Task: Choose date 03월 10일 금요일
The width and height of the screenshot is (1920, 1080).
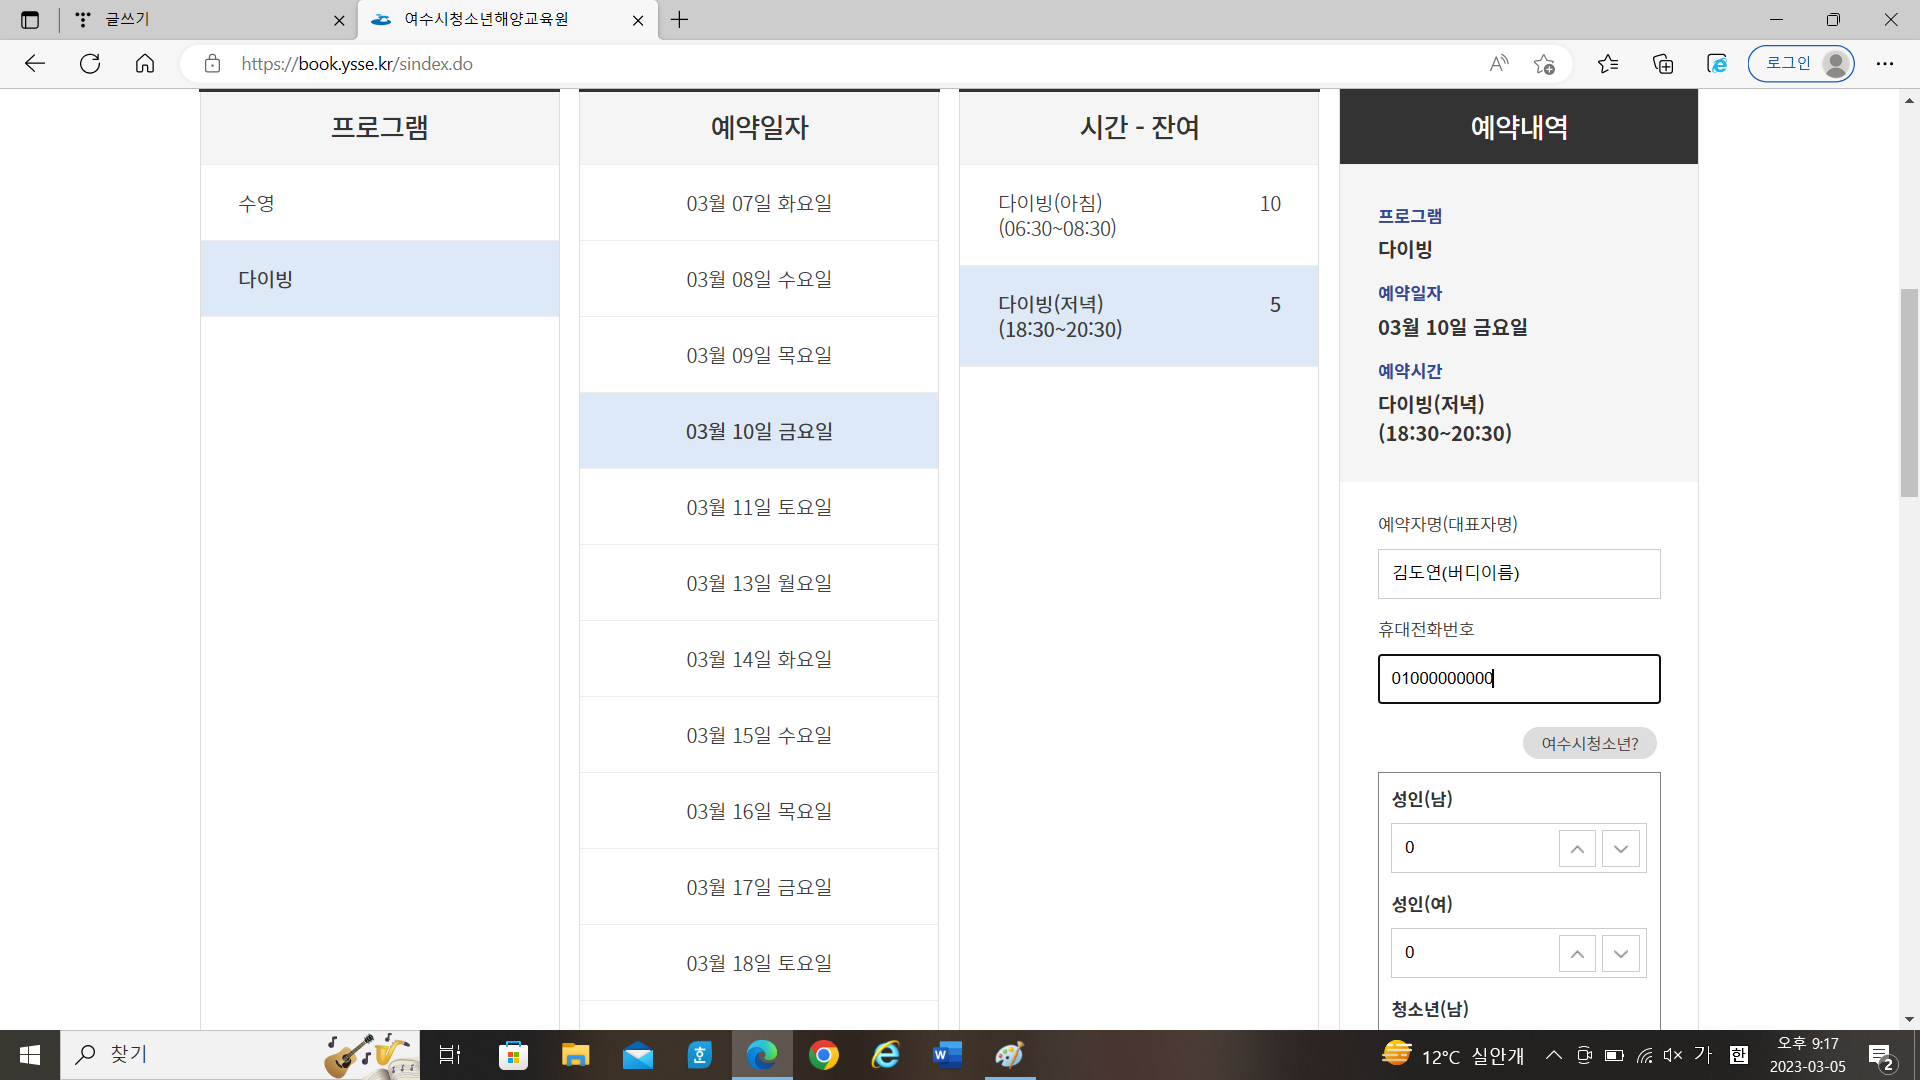Action: [x=759, y=431]
